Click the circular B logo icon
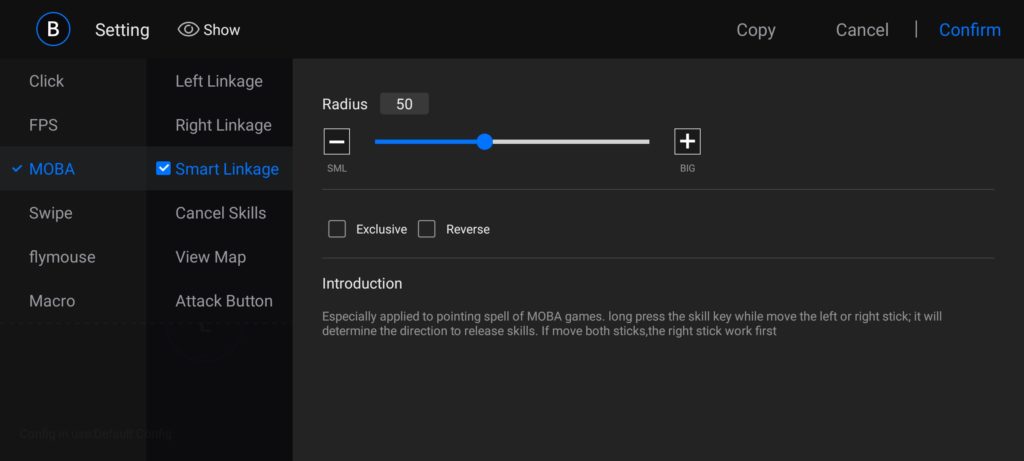The image size is (1024, 461). coord(53,30)
